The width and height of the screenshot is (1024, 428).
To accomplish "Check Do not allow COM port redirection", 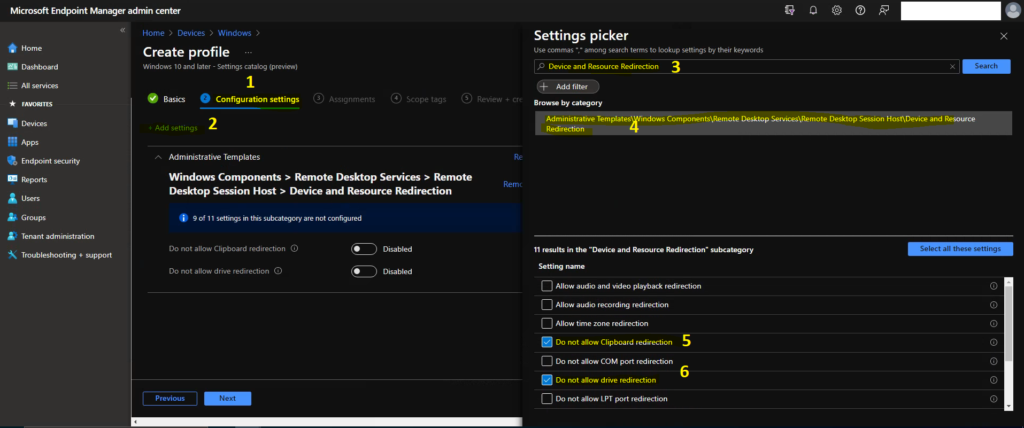I will pos(547,361).
